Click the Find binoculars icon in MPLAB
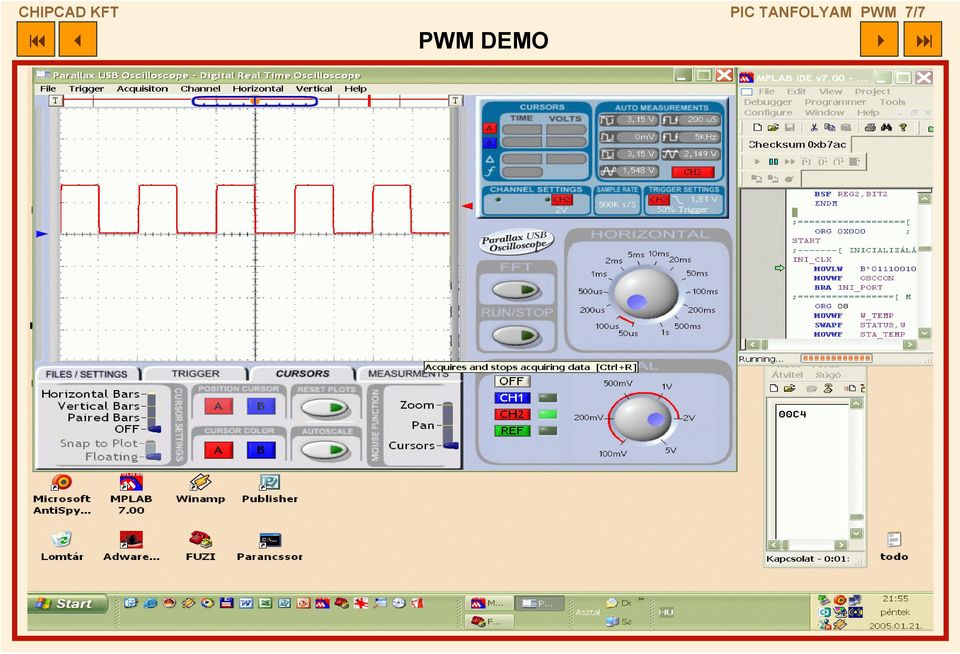 886,127
